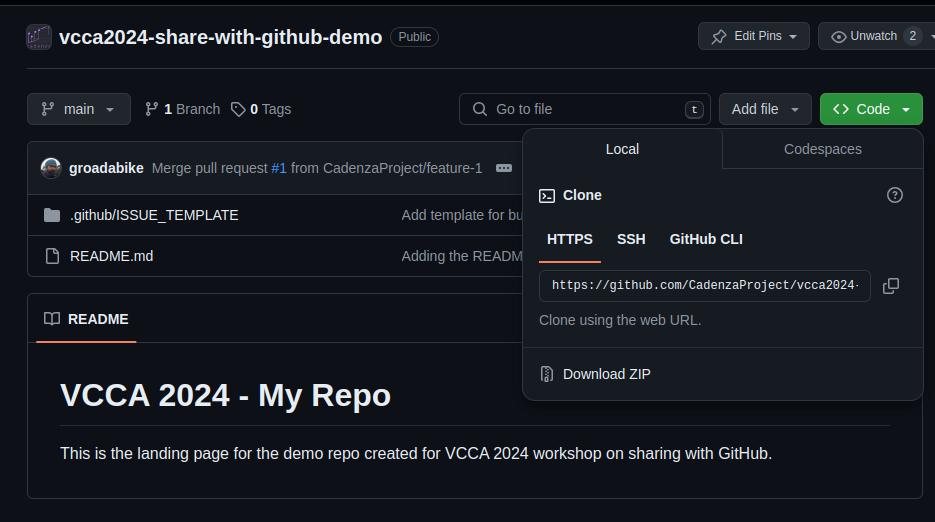This screenshot has height=522, width=935.
Task: Expand the Add file dropdown
Action: (765, 109)
